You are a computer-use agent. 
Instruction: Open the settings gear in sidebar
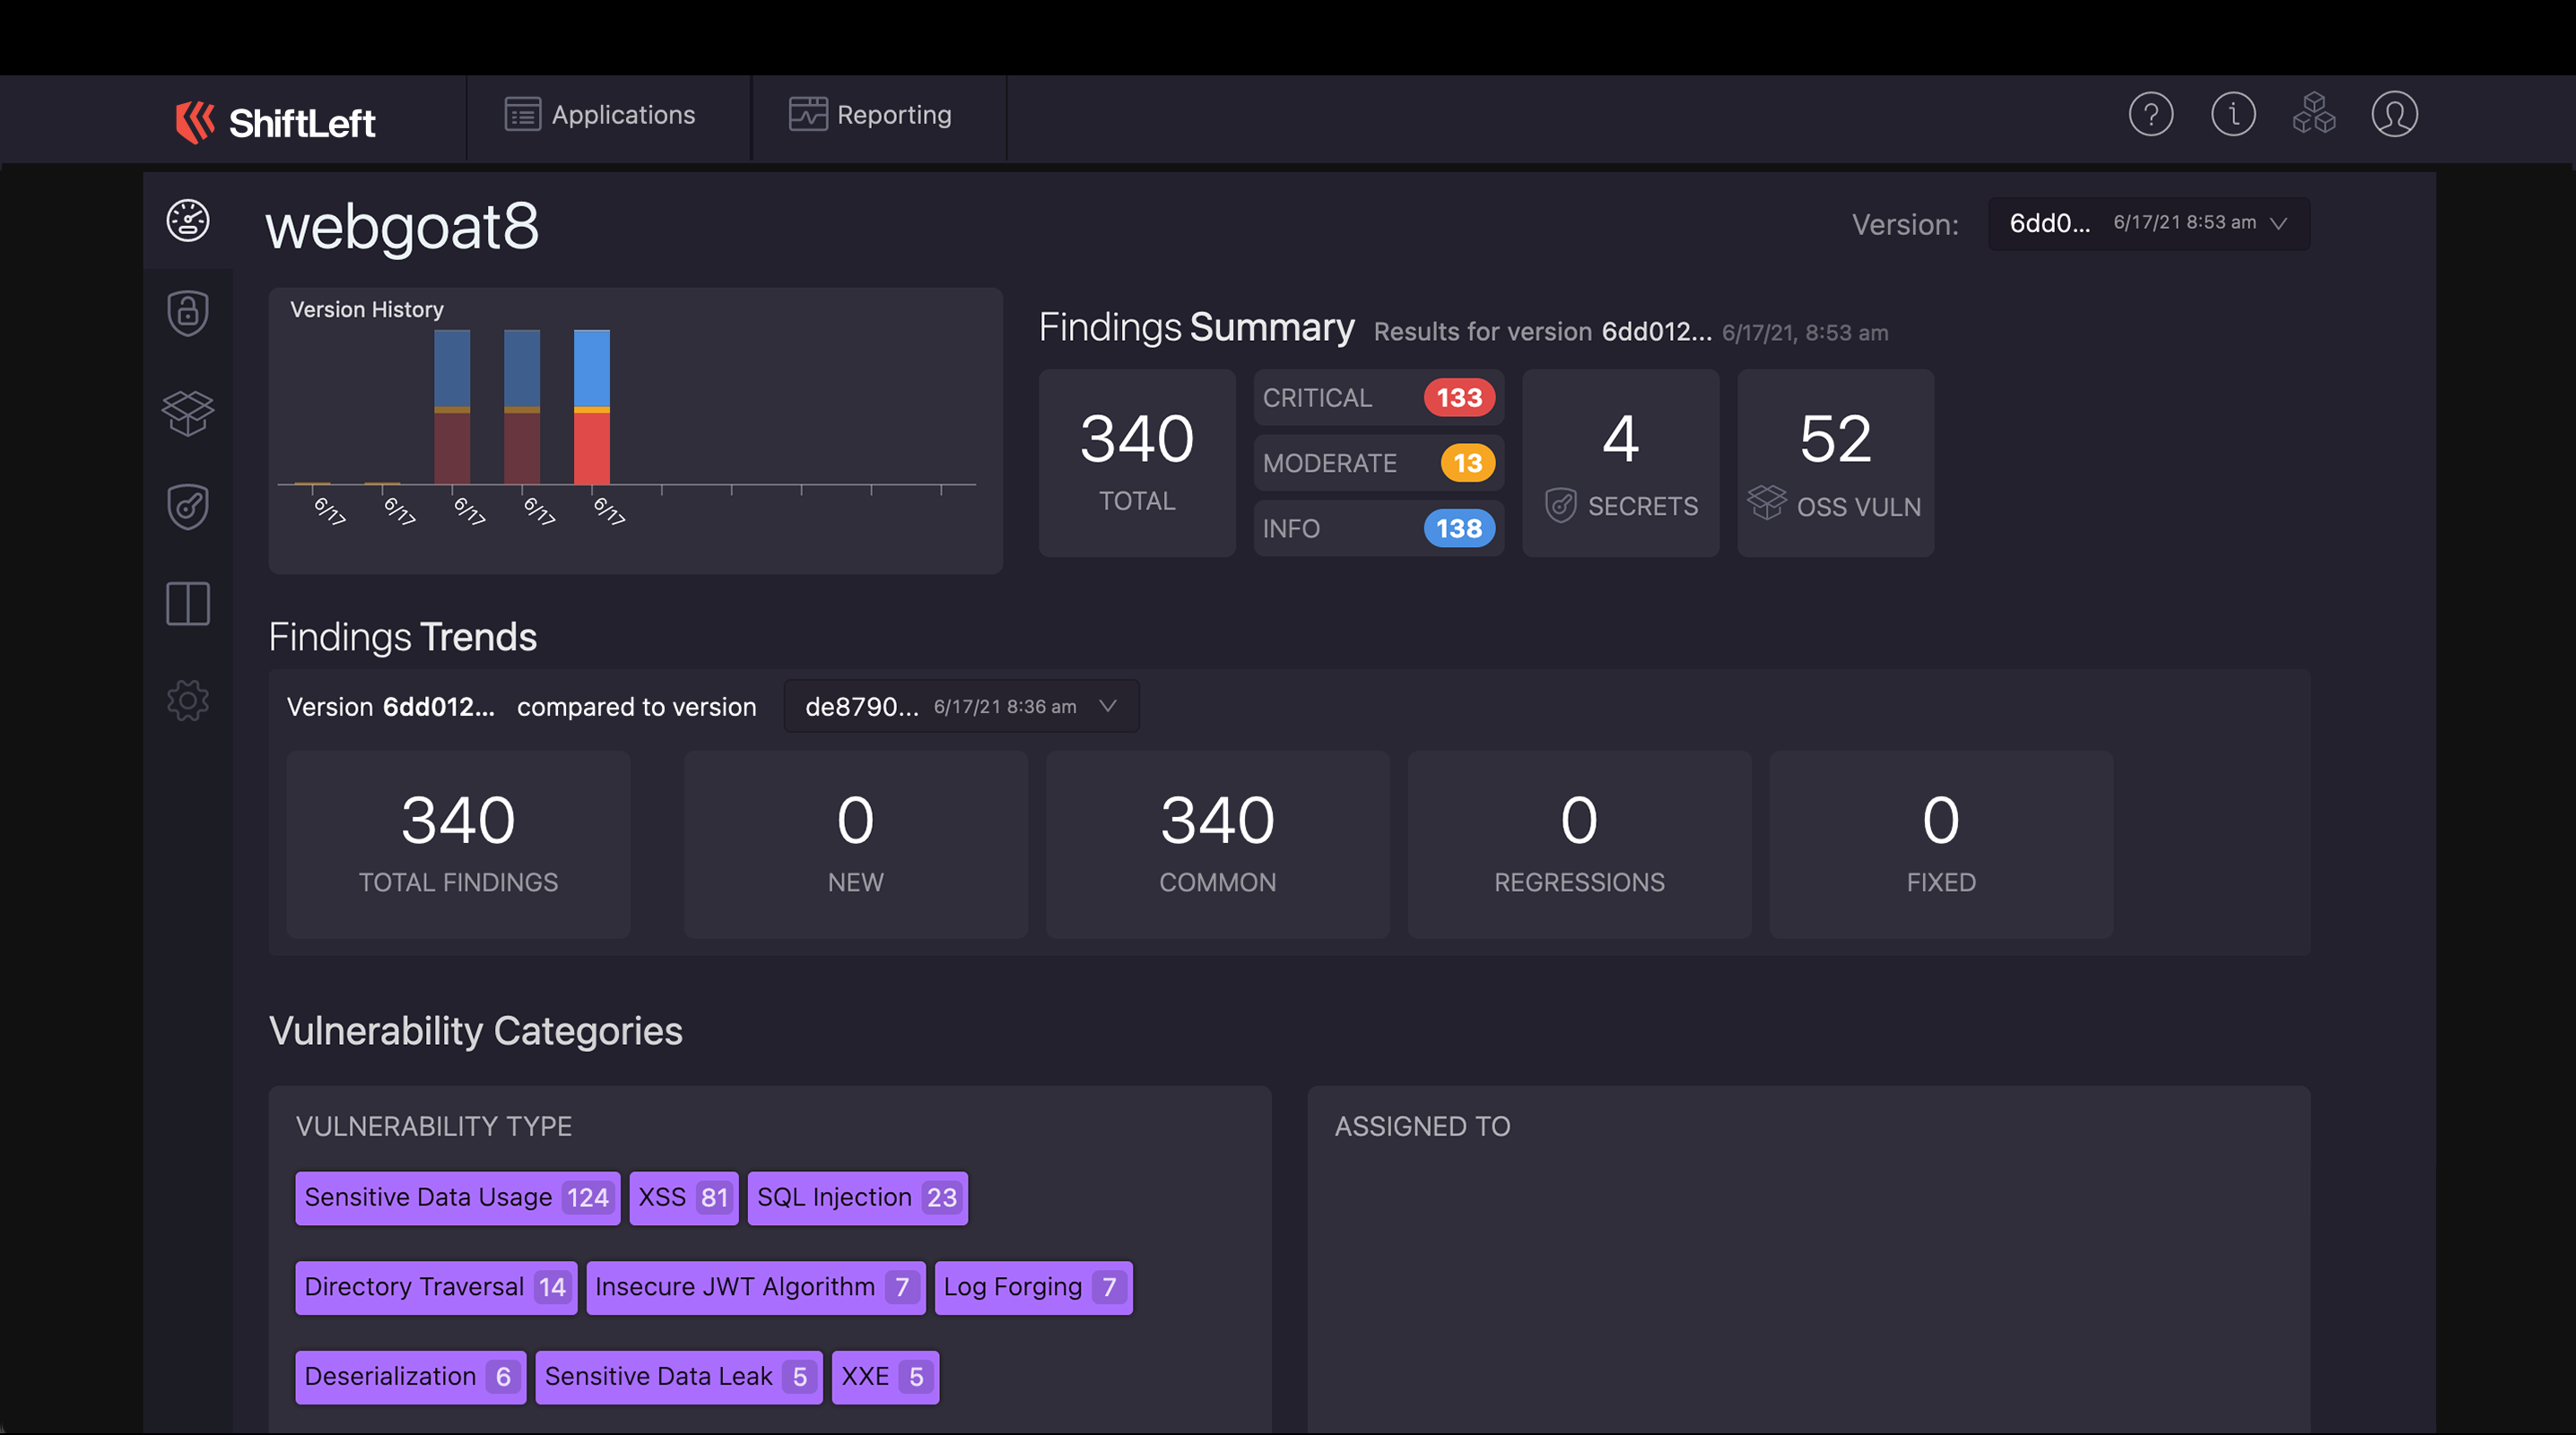(x=187, y=700)
